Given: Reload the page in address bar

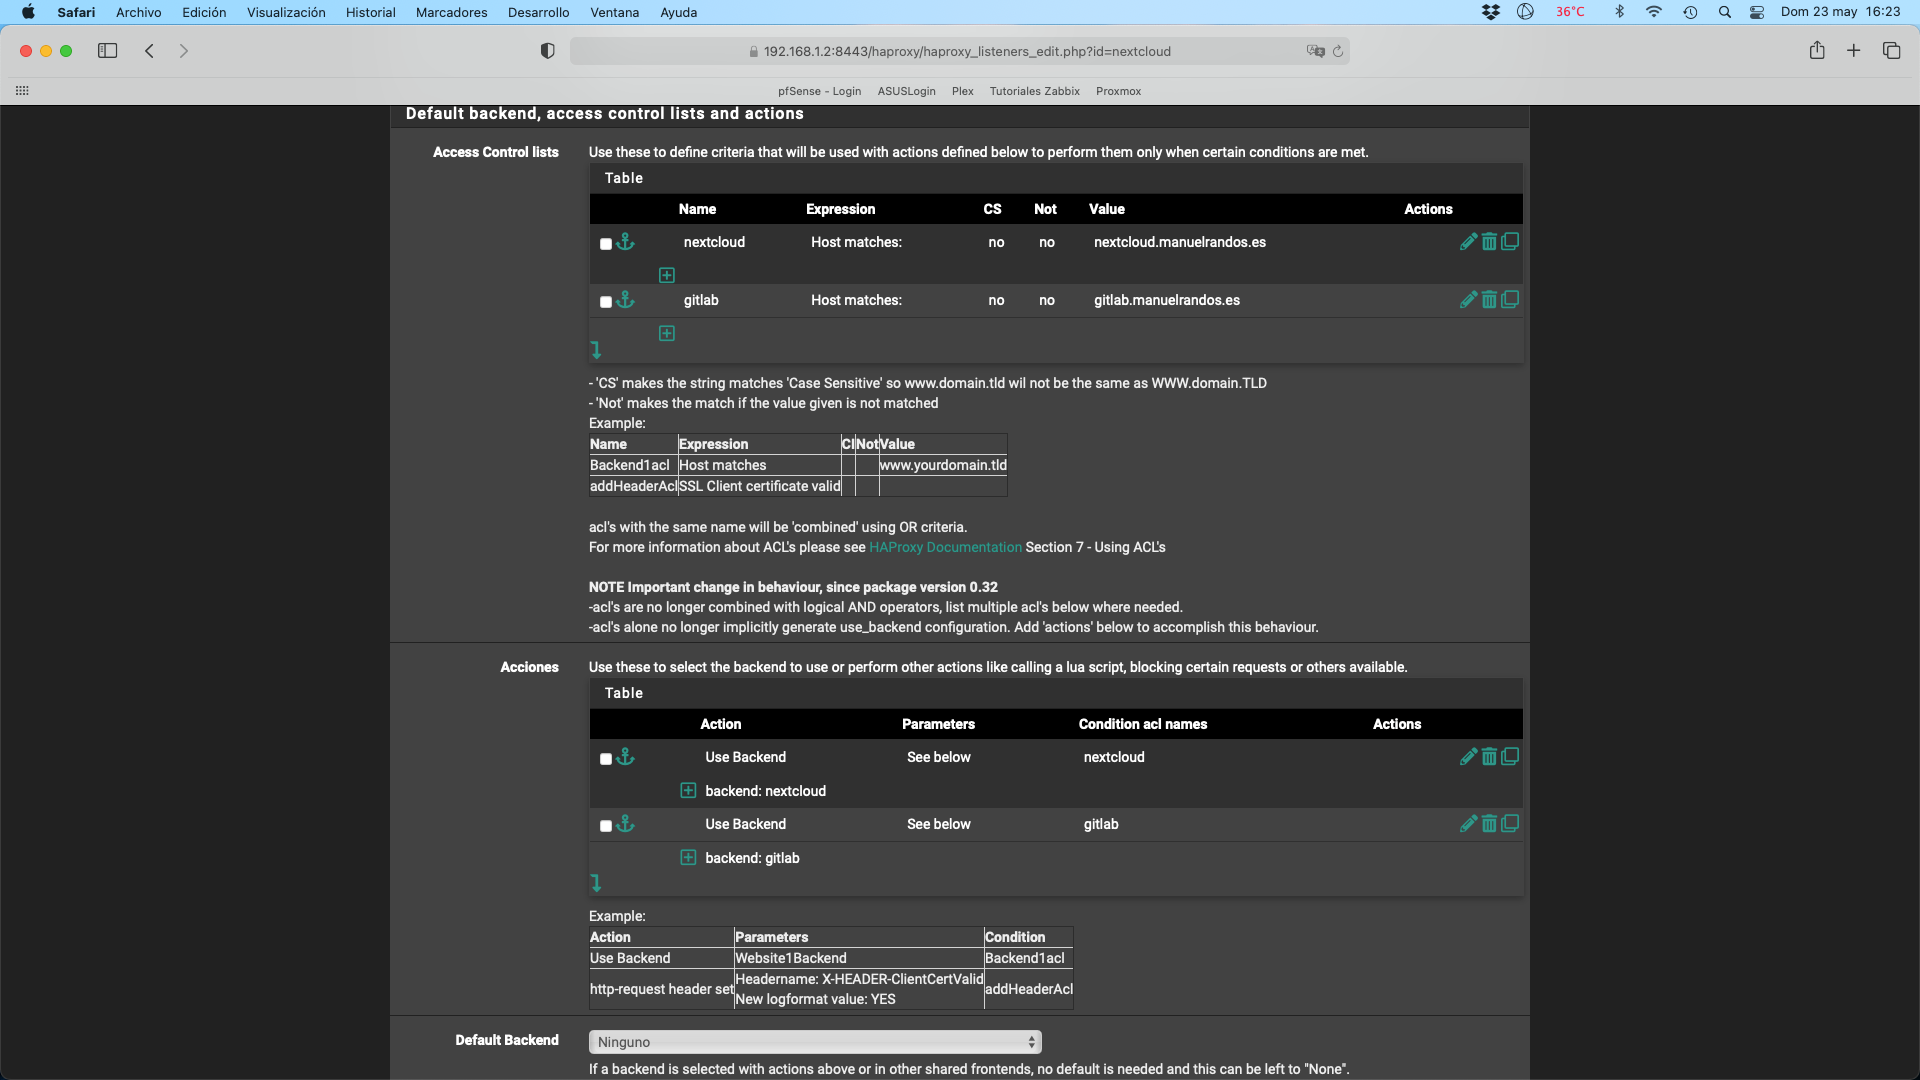Looking at the screenshot, I should pos(1338,51).
